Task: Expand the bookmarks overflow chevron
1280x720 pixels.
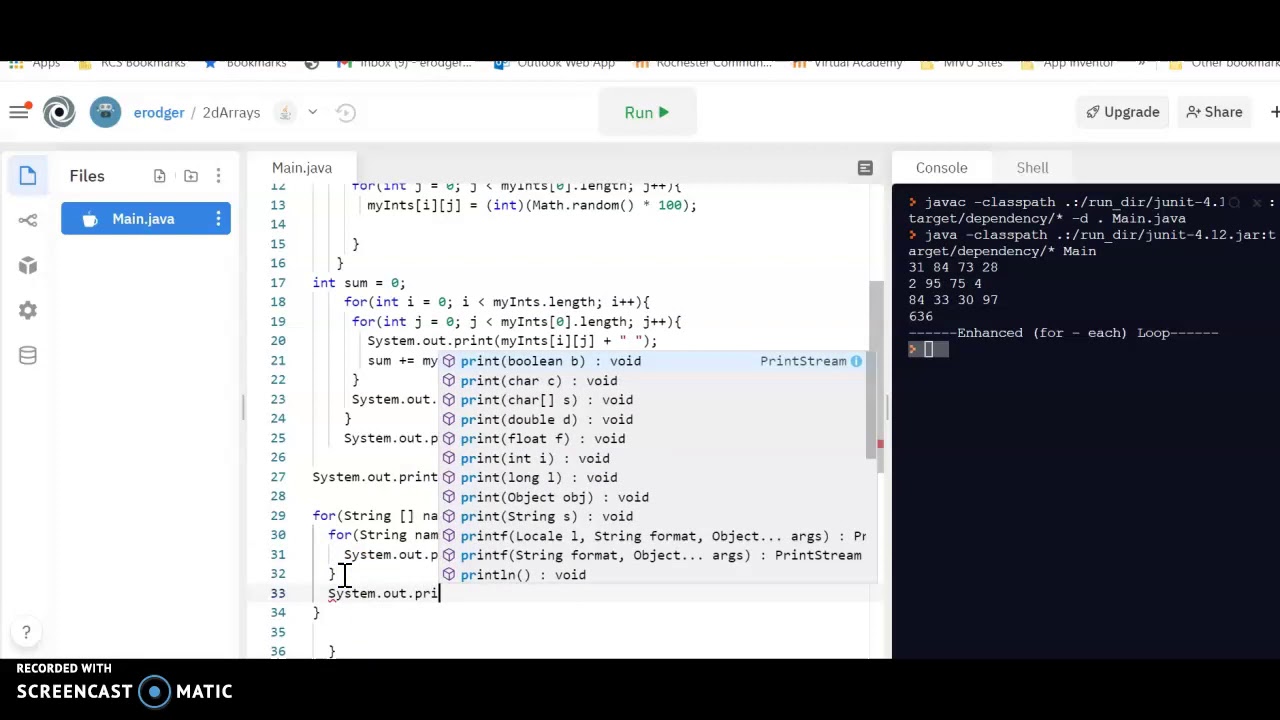Action: (1141, 62)
